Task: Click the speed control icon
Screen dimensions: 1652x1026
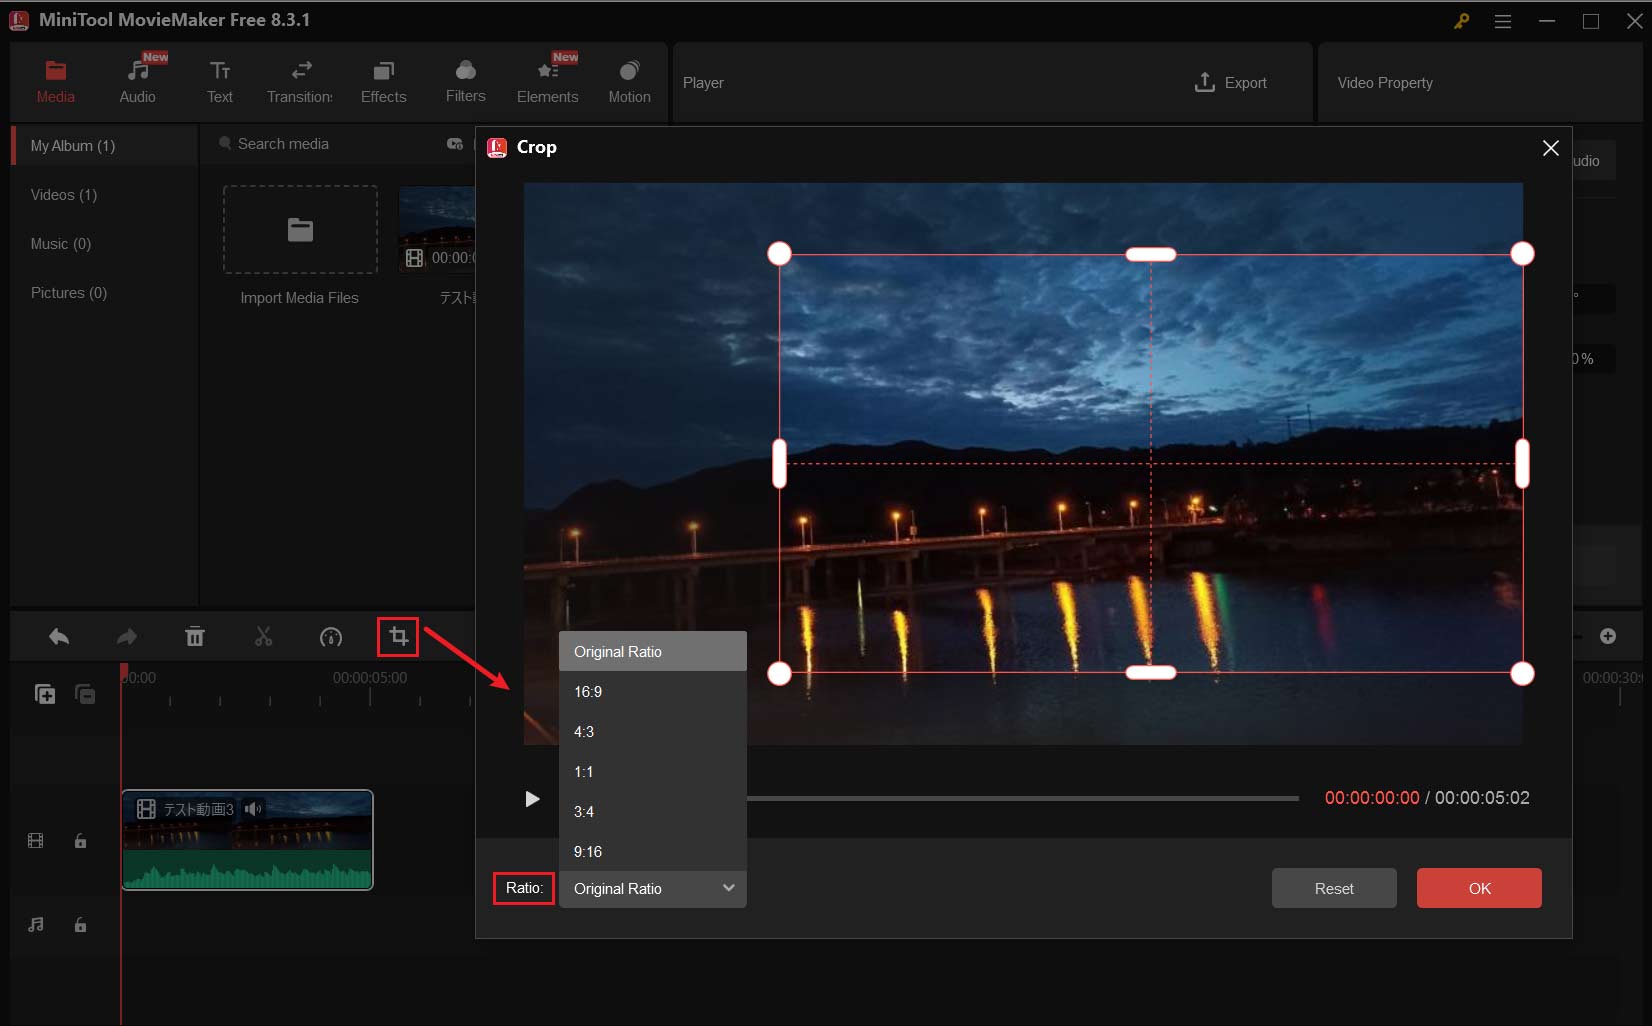Action: (x=330, y=637)
